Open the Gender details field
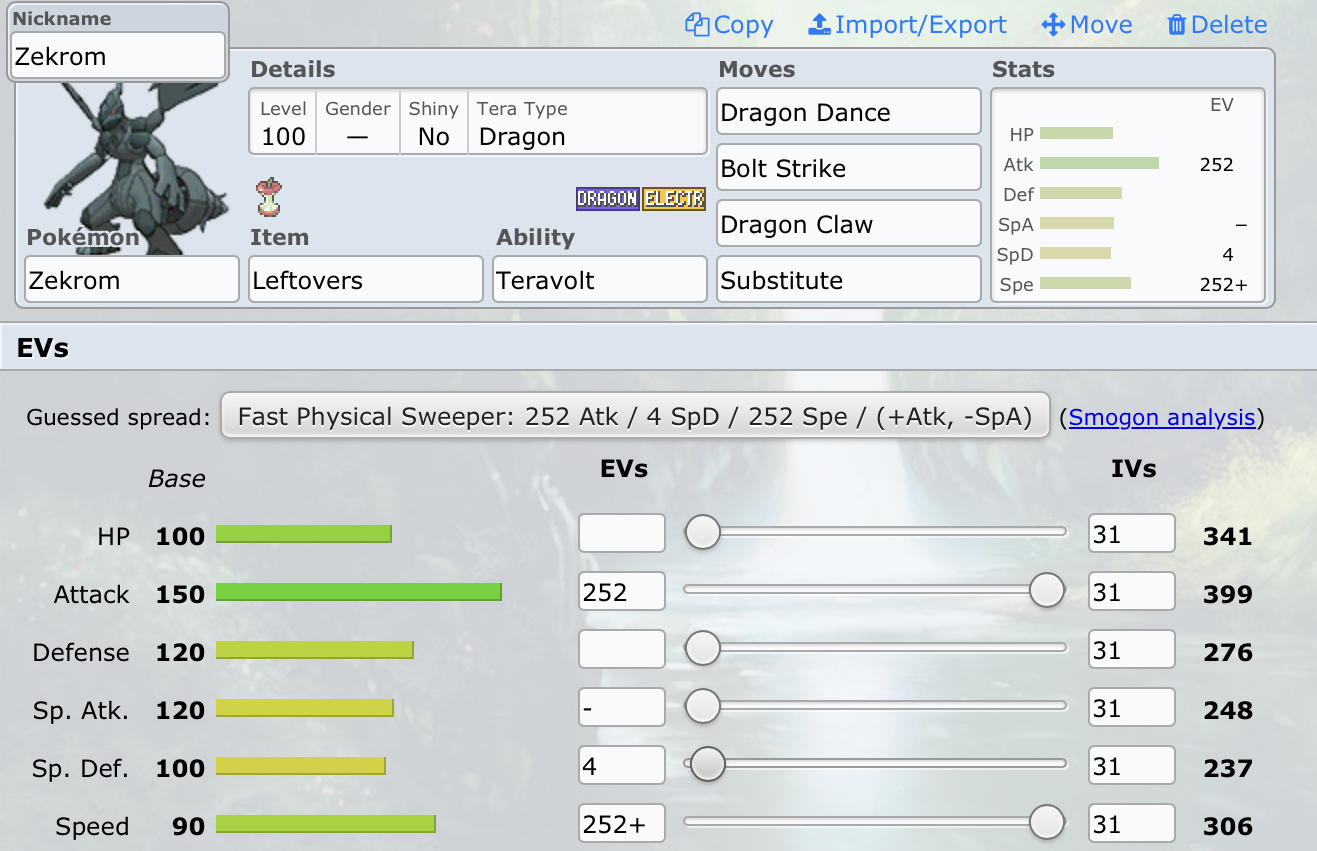Viewport: 1317px width, 851px height. 358,123
